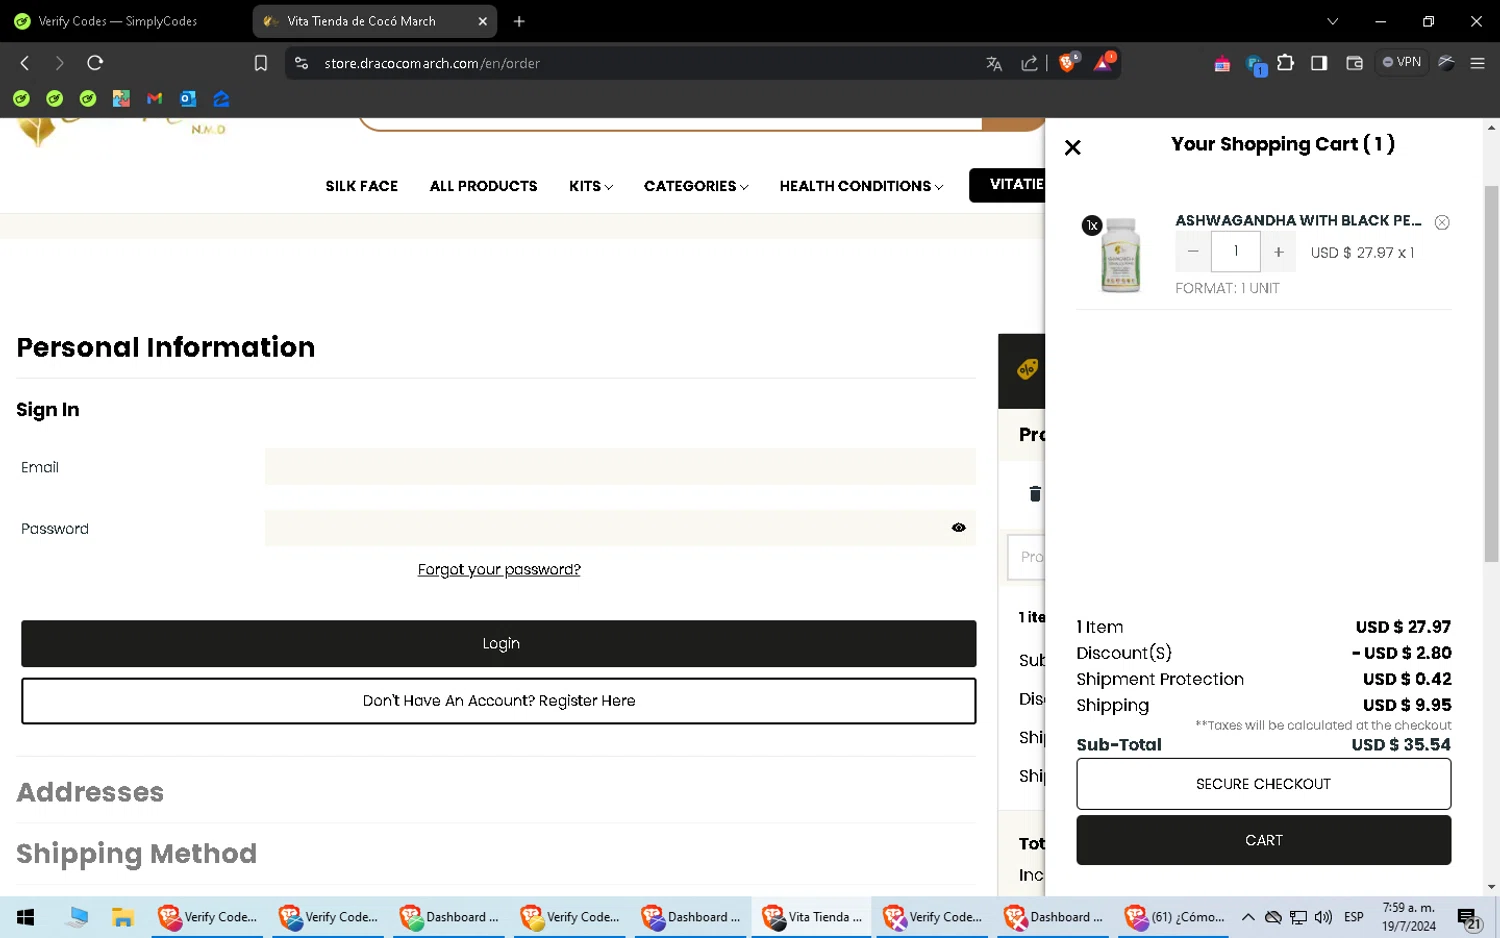The image size is (1500, 938).
Task: Increase Ashwagandha quantity with plus button
Action: click(1278, 252)
